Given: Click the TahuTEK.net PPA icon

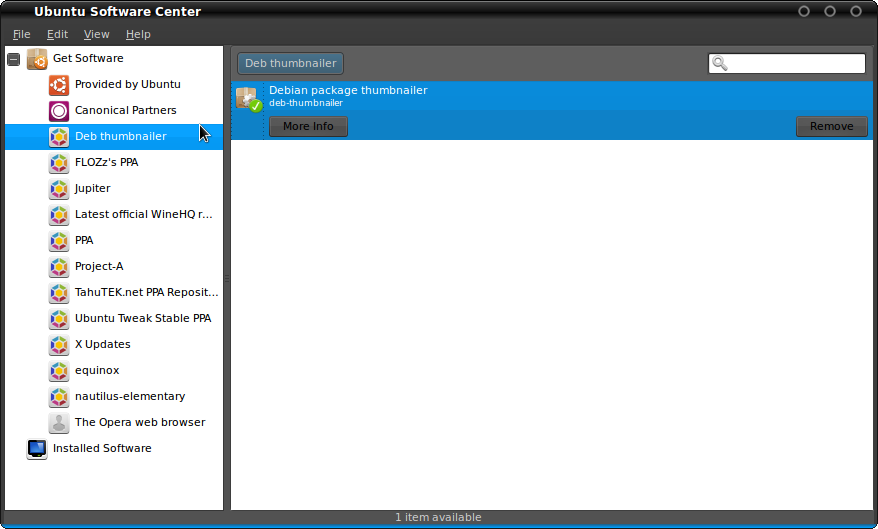Looking at the screenshot, I should [x=59, y=293].
